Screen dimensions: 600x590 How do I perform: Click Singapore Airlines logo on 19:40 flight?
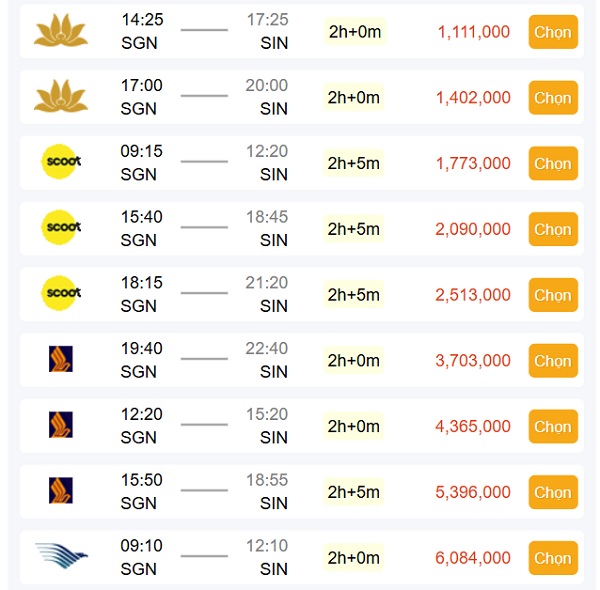pyautogui.click(x=61, y=359)
